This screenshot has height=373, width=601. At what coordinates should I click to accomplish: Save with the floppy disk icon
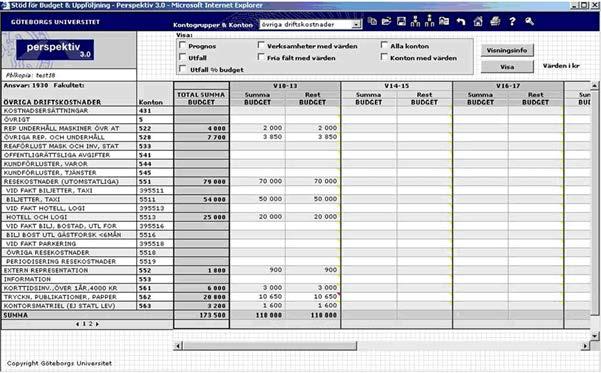click(401, 21)
